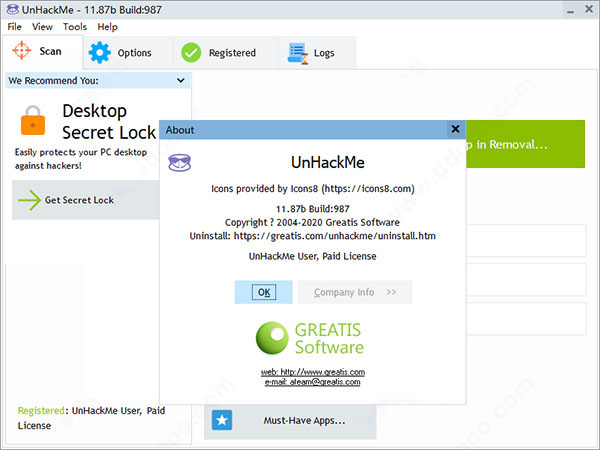Click the green Removal button

point(525,144)
